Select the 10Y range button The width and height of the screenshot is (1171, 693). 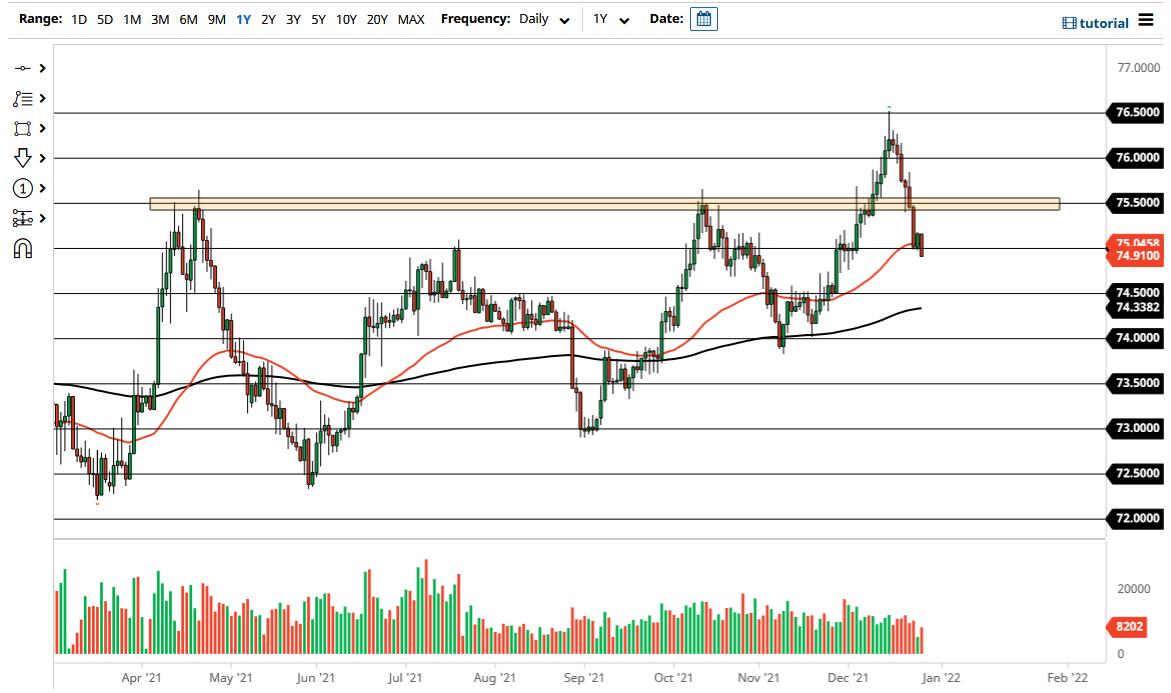[346, 19]
